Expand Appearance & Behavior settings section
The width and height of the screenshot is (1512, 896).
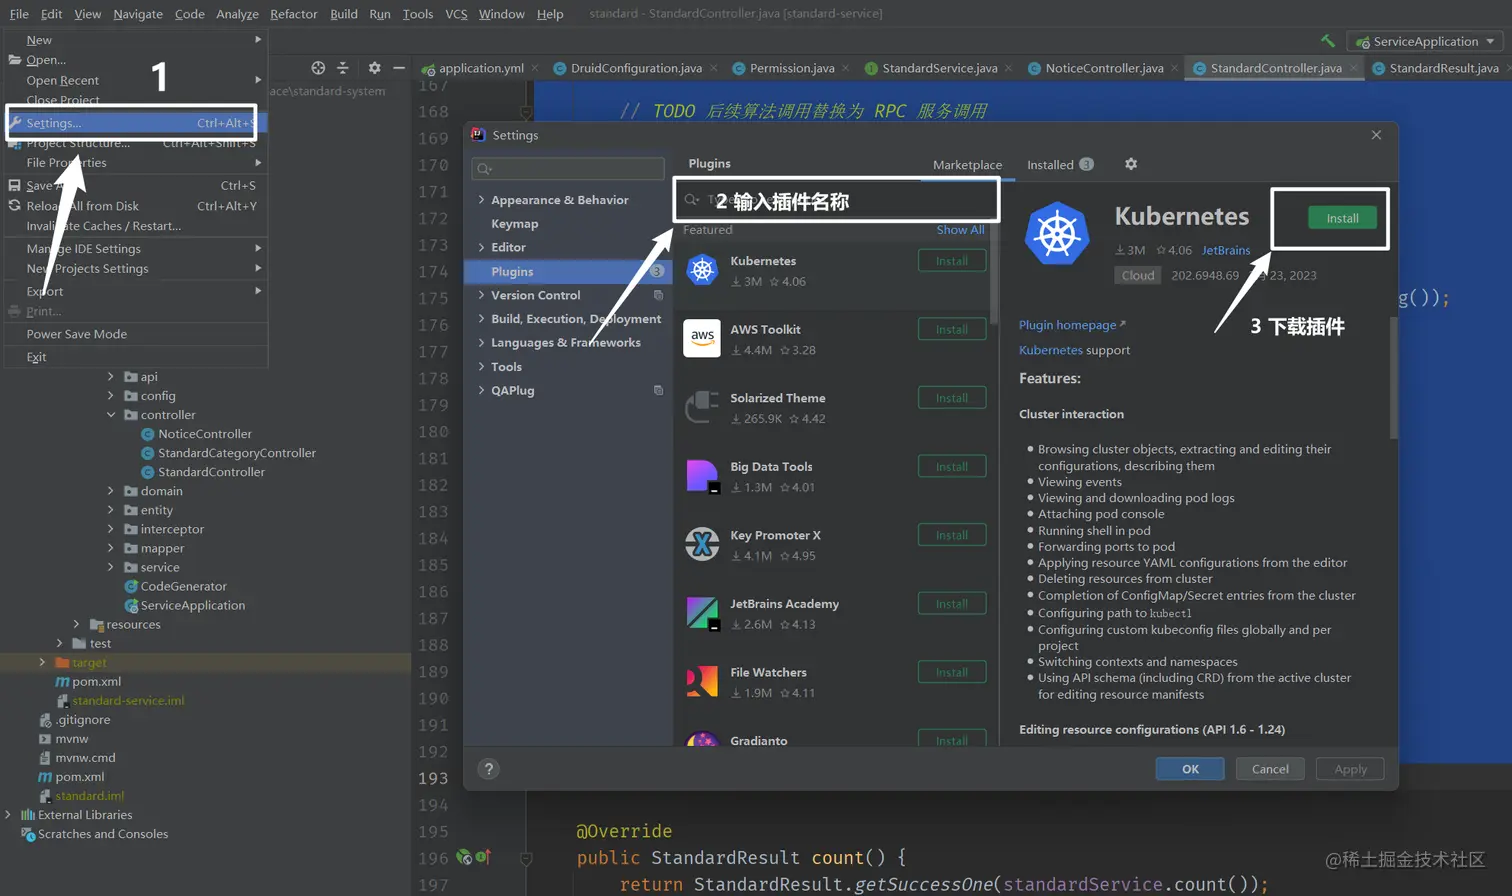point(482,200)
